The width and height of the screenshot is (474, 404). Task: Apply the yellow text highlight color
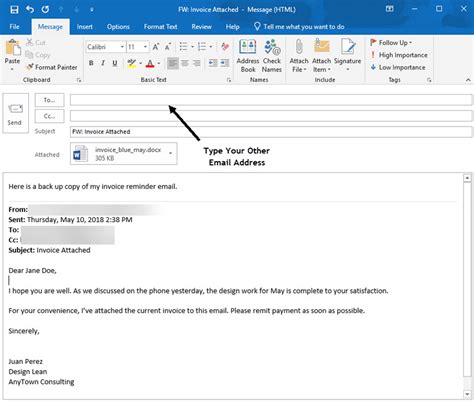[132, 63]
